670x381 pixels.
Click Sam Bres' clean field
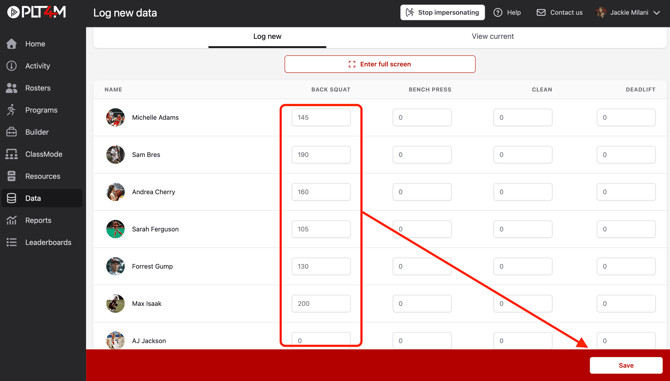523,155
